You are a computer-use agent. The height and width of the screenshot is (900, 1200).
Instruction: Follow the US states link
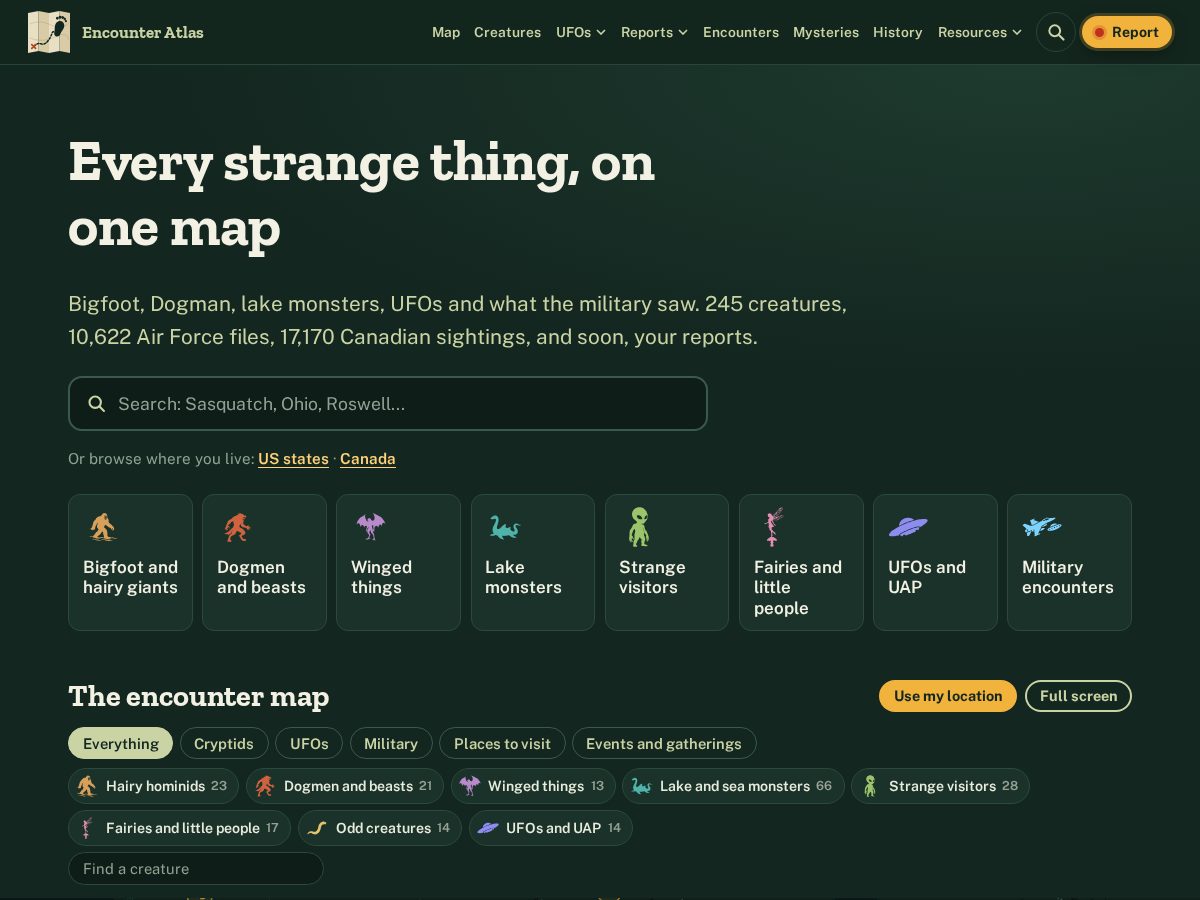293,459
